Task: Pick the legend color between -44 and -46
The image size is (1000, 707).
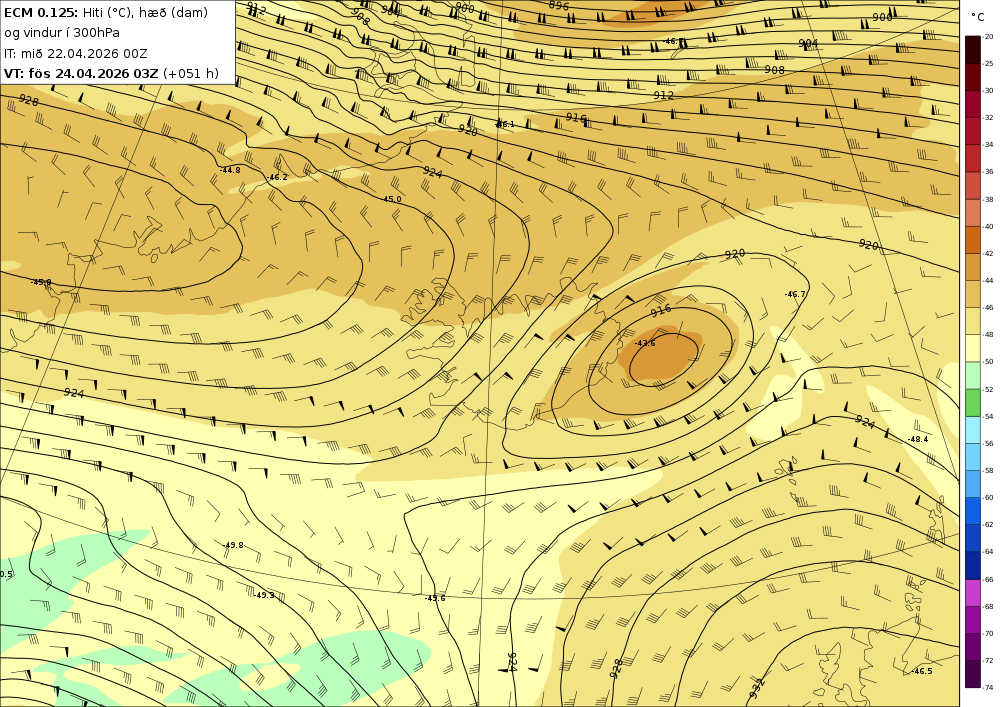Action: (x=973, y=294)
